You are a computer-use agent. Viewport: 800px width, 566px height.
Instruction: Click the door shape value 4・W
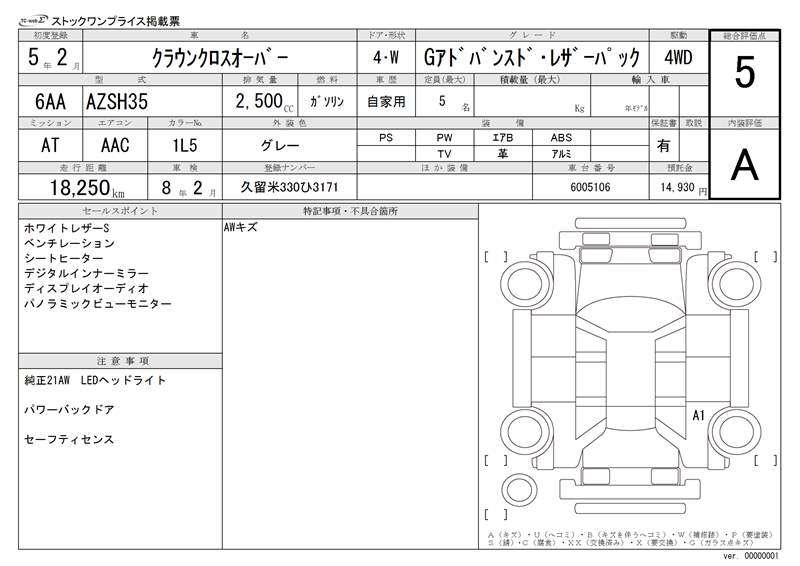click(386, 57)
